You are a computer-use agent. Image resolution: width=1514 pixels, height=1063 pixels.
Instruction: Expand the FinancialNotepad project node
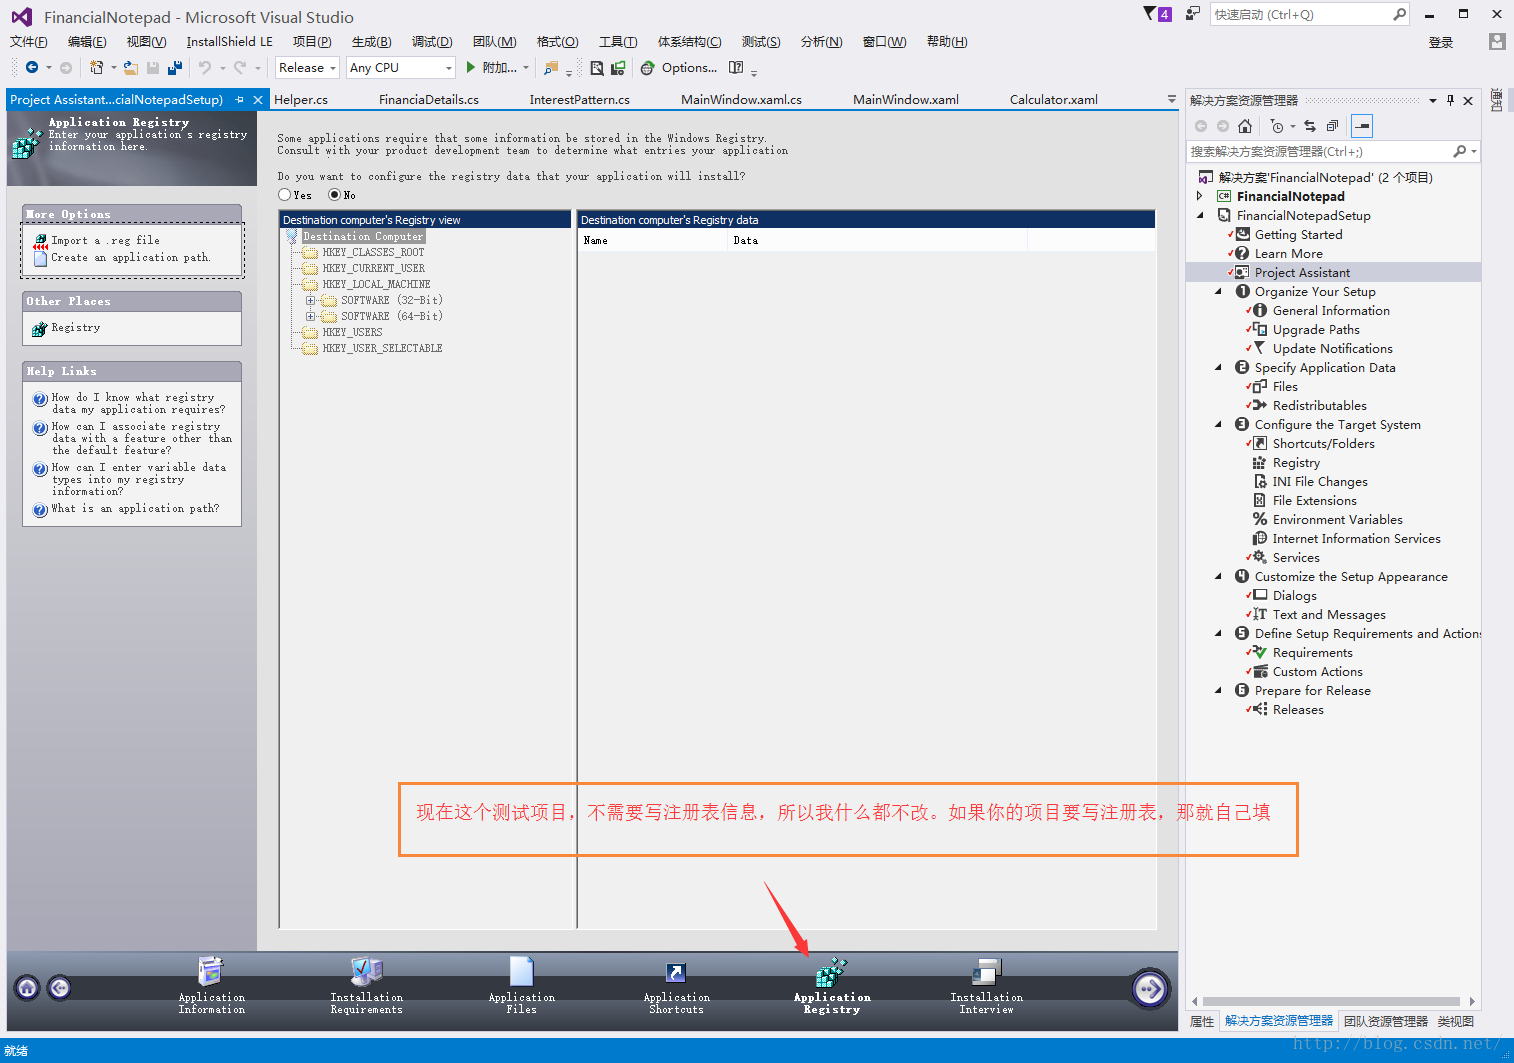pos(1200,196)
